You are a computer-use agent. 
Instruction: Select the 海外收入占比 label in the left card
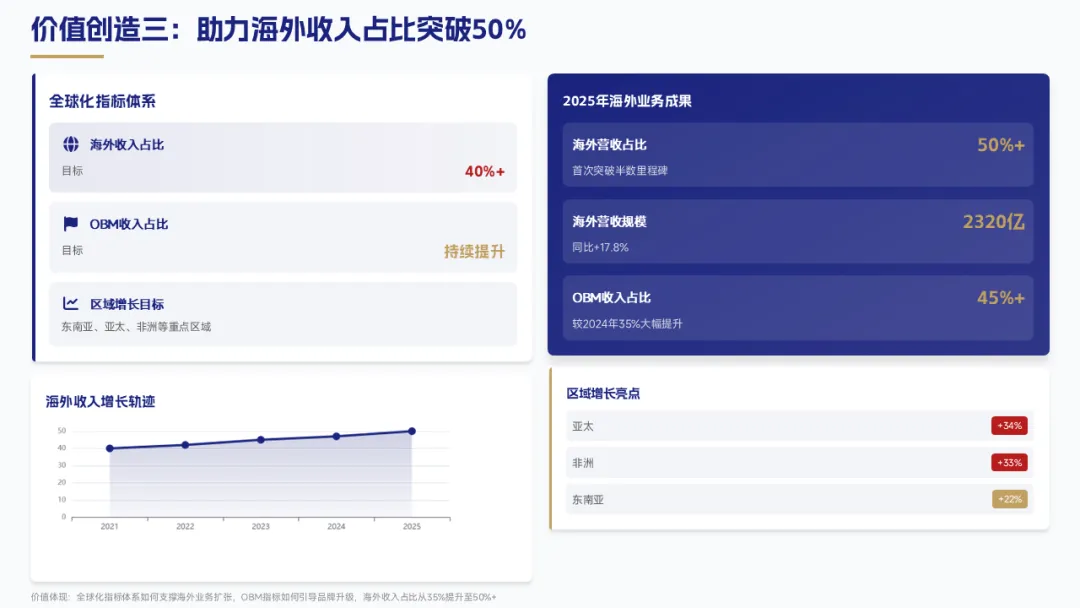127,145
